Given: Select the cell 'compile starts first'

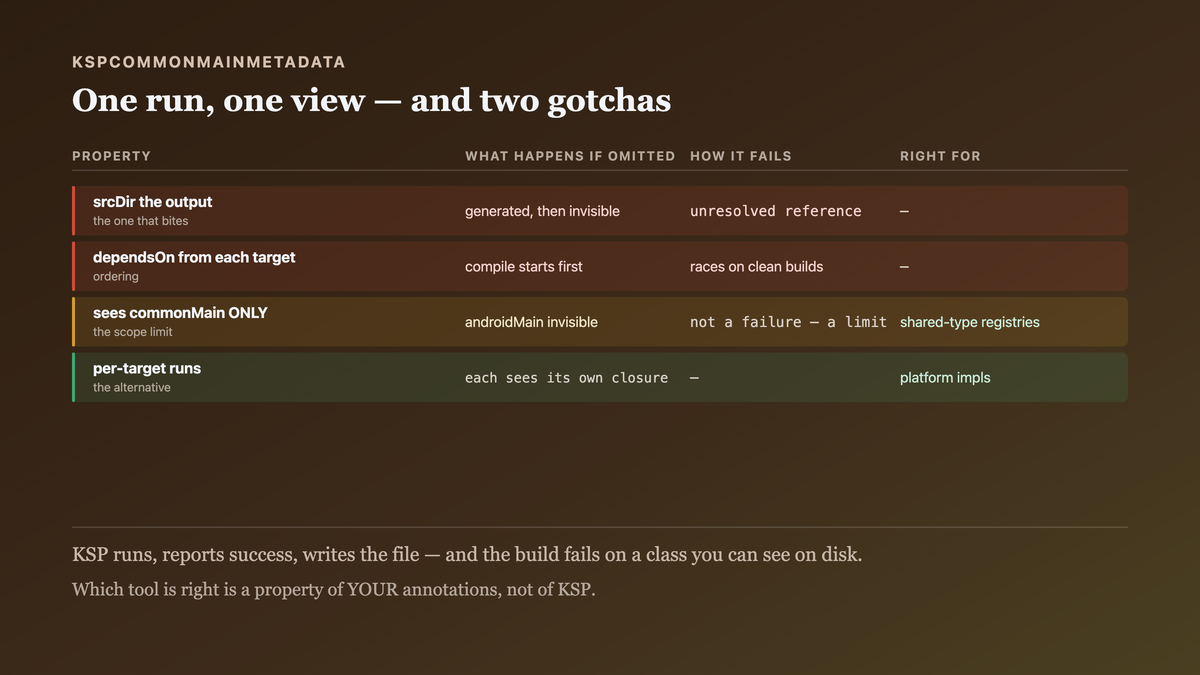Looking at the screenshot, I should point(524,267).
